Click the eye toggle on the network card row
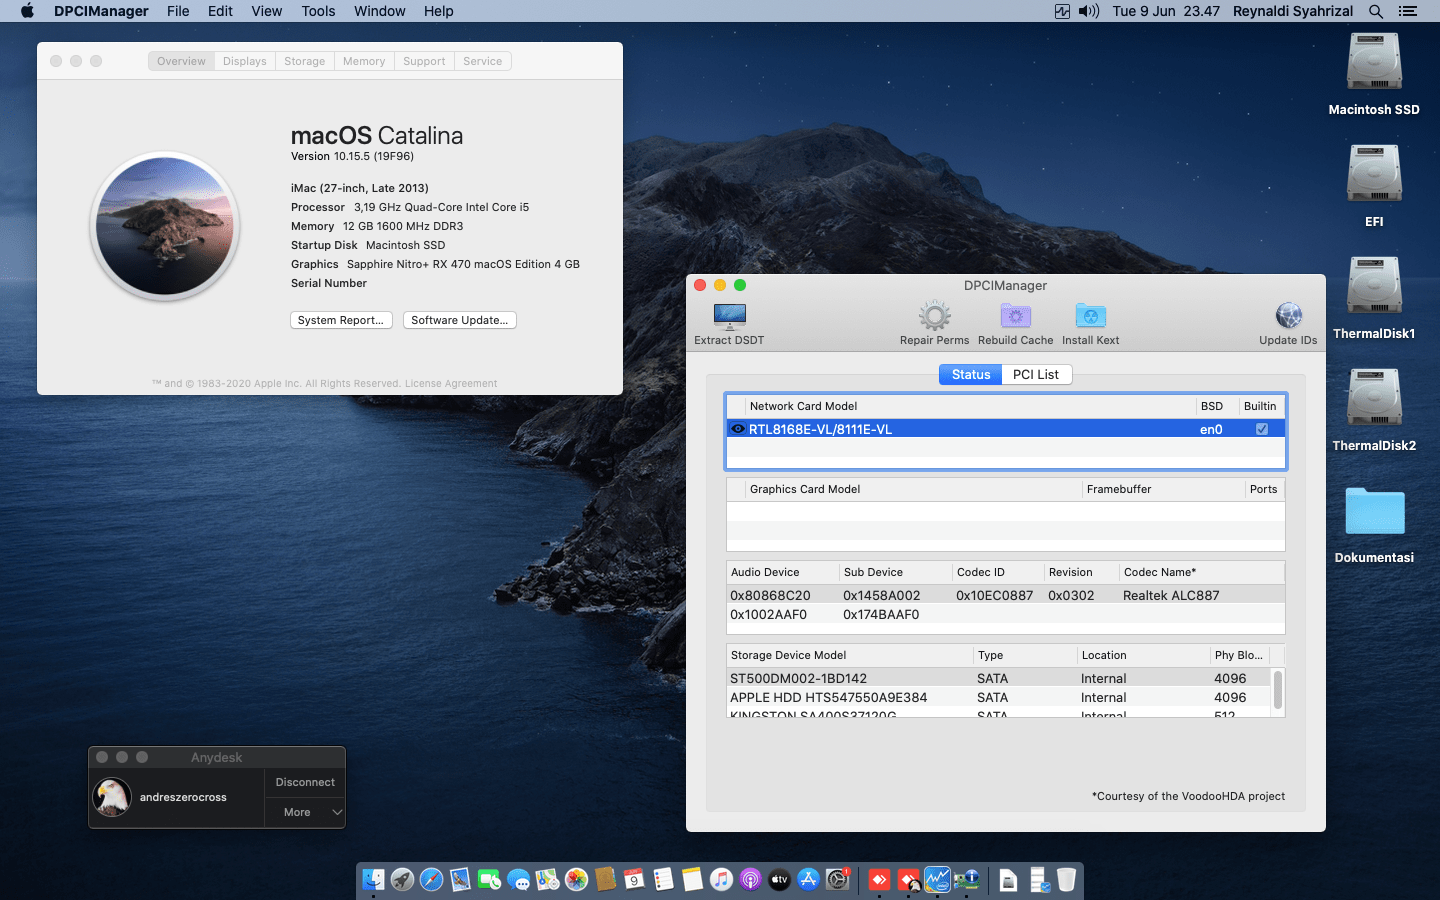1440x900 pixels. pyautogui.click(x=737, y=428)
